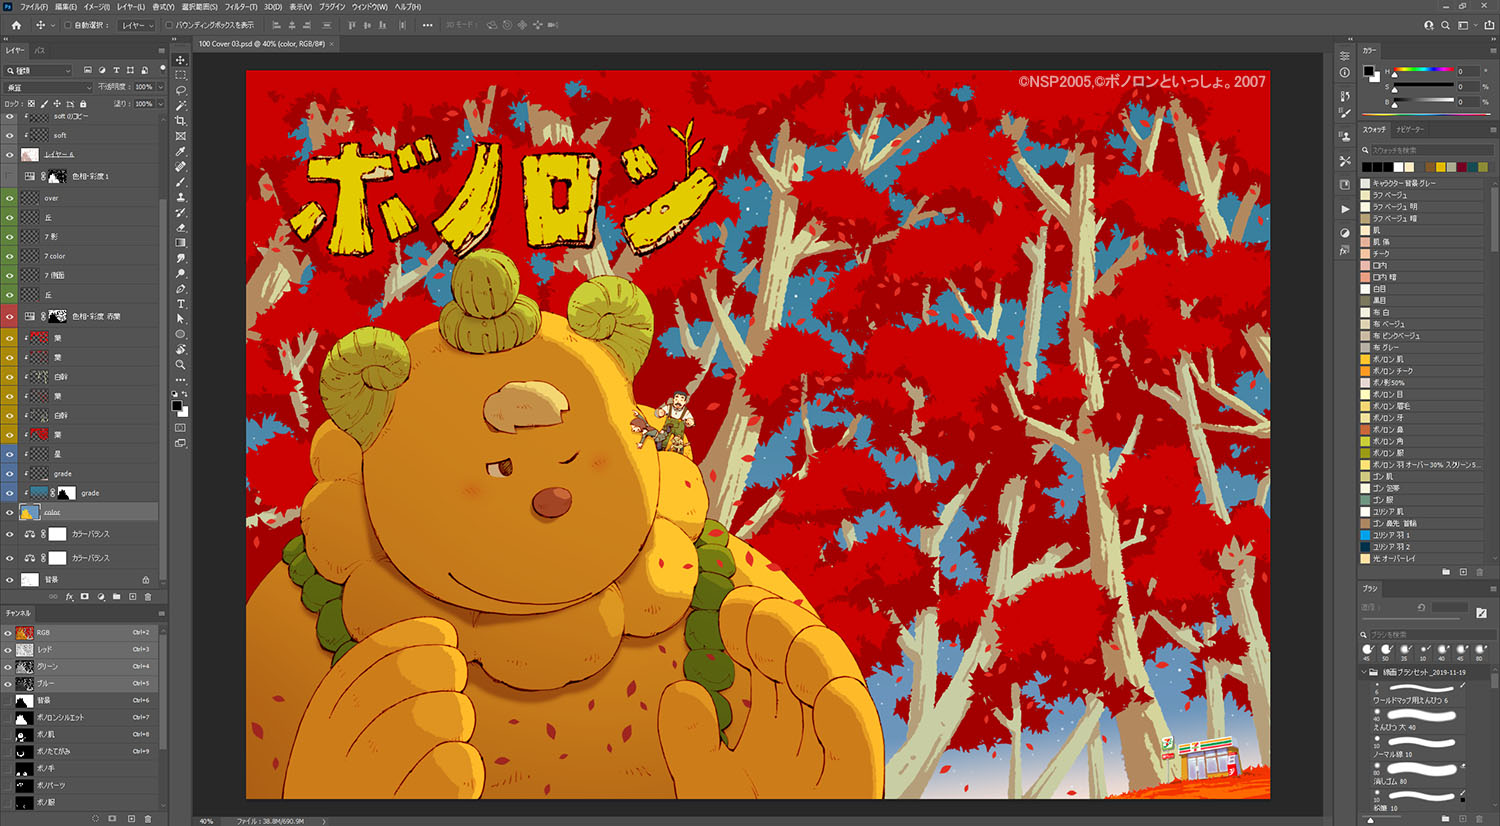The width and height of the screenshot is (1500, 826).
Task: Enable the 自動選択 checkbox
Action: [68, 25]
